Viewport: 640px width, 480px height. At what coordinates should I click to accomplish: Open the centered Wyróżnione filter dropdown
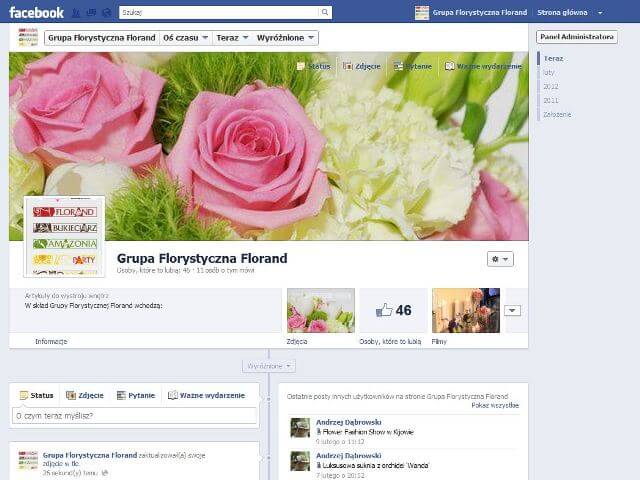(x=269, y=366)
